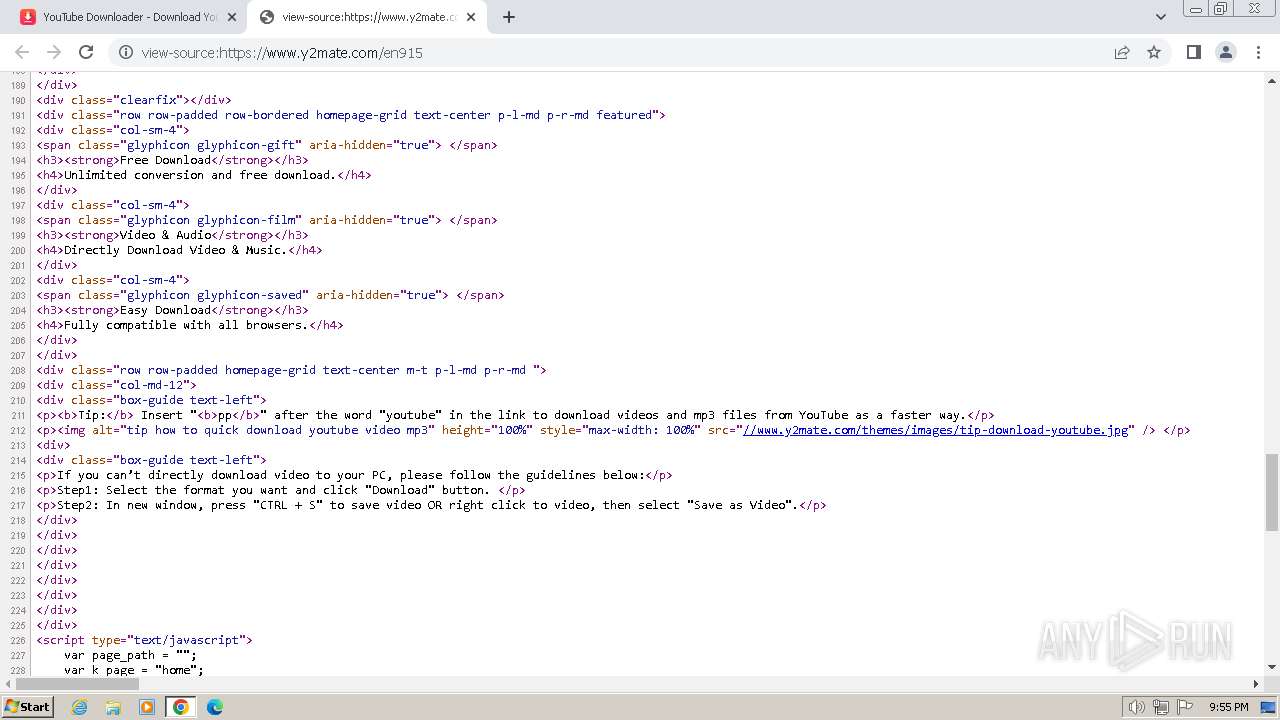Open volume control in system tray
The width and height of the screenshot is (1280, 720).
pyautogui.click(x=1137, y=707)
